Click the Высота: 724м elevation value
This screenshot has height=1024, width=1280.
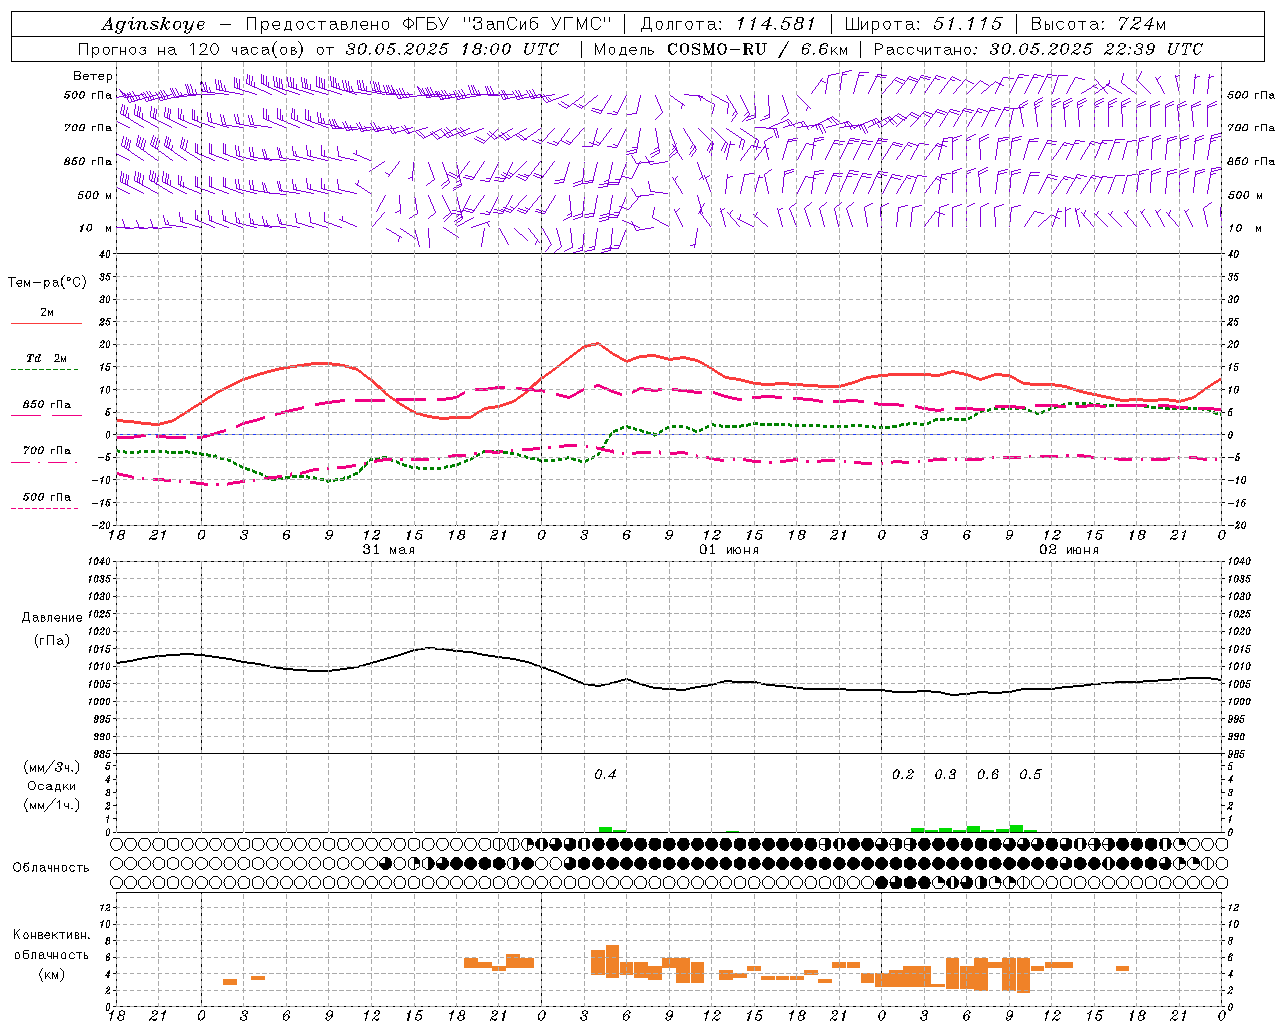[1098, 24]
